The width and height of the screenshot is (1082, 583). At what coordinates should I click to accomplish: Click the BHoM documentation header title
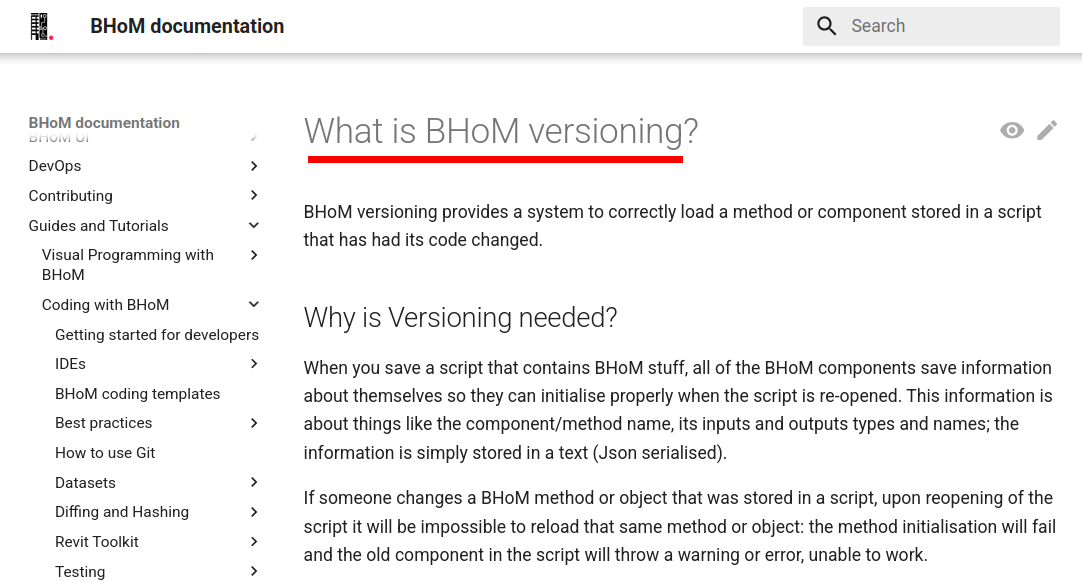[187, 26]
